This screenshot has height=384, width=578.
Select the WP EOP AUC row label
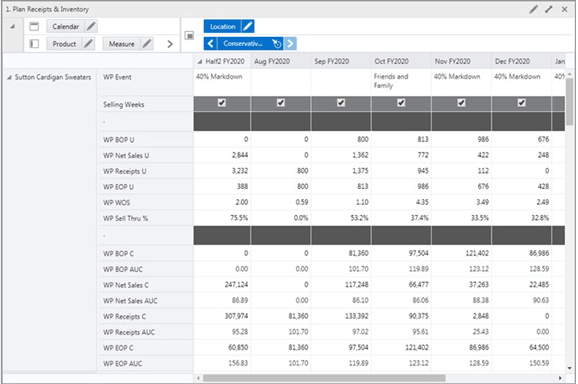[122, 364]
